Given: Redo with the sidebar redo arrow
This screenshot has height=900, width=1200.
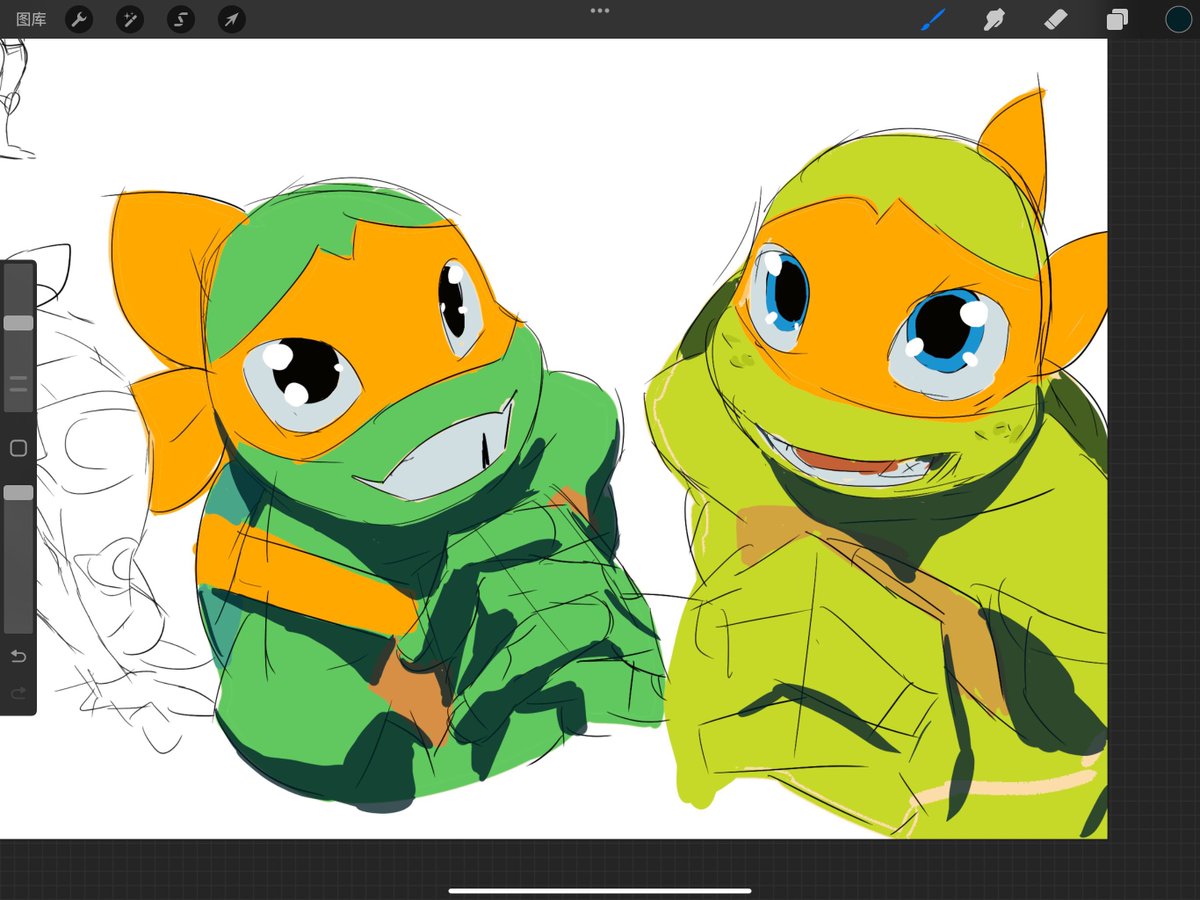Looking at the screenshot, I should tap(18, 693).
